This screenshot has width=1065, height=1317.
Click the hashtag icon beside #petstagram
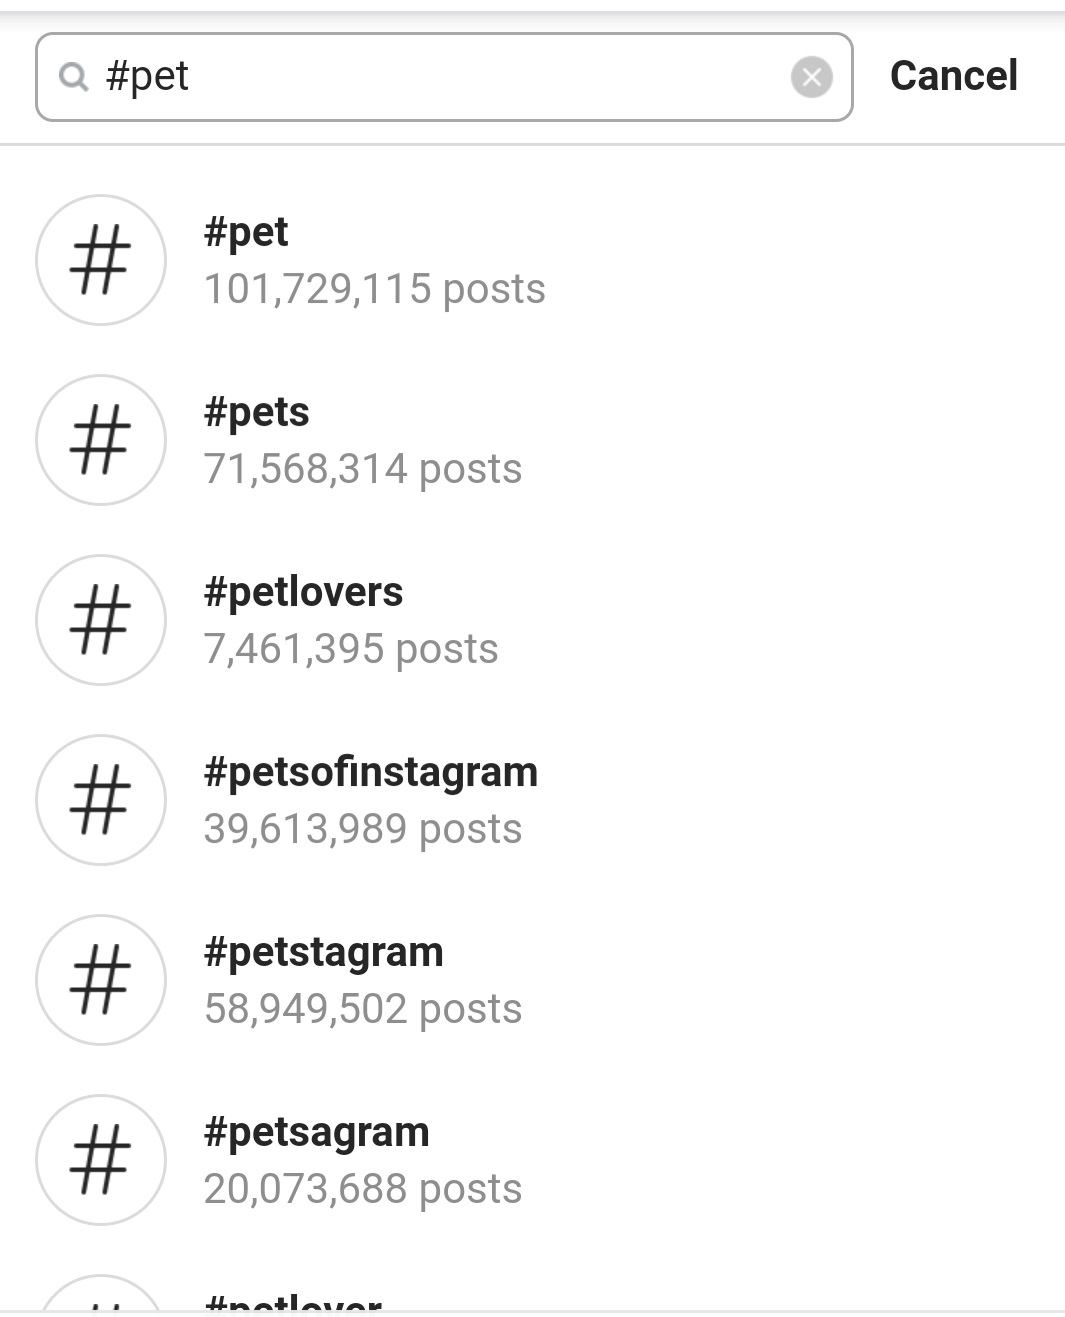pos(101,980)
